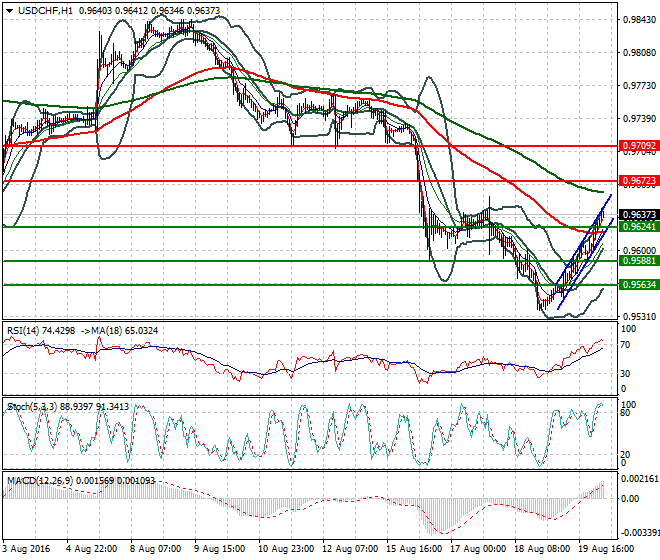Click the 0.98430 price scale value
This screenshot has height=560, width=660.
[636, 19]
